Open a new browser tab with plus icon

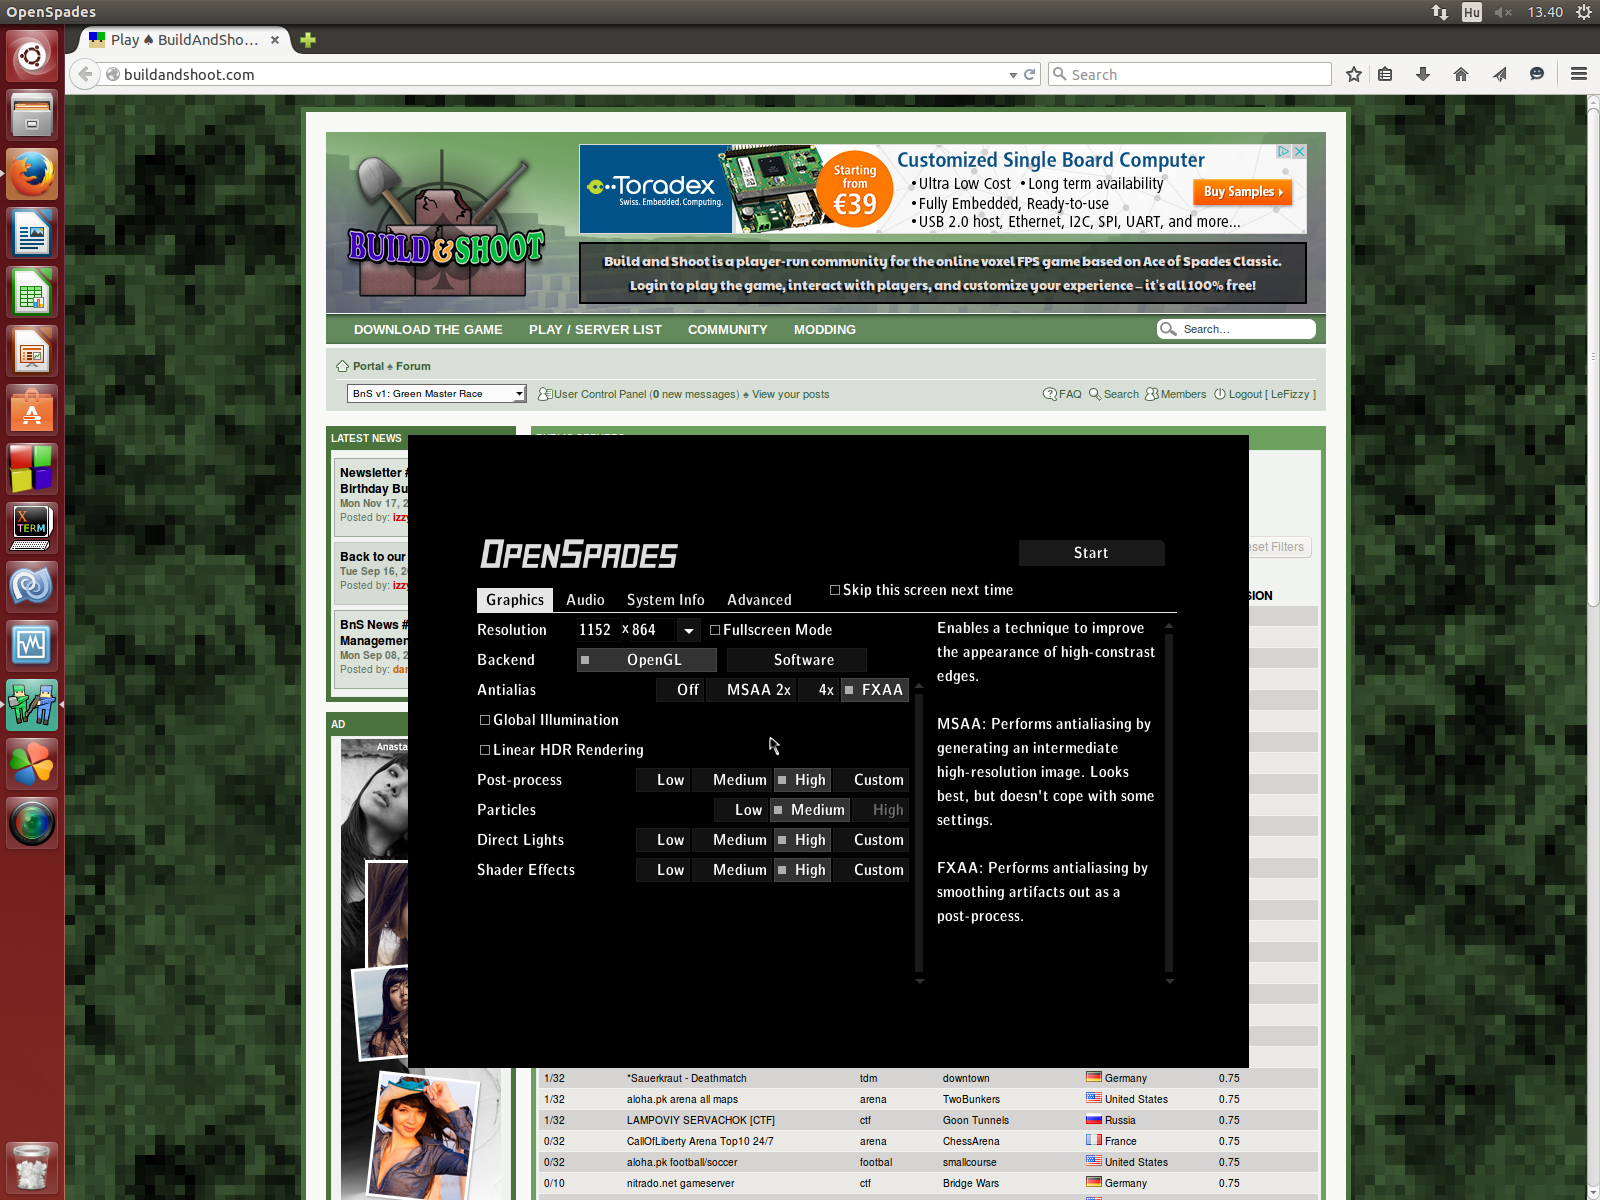(308, 40)
